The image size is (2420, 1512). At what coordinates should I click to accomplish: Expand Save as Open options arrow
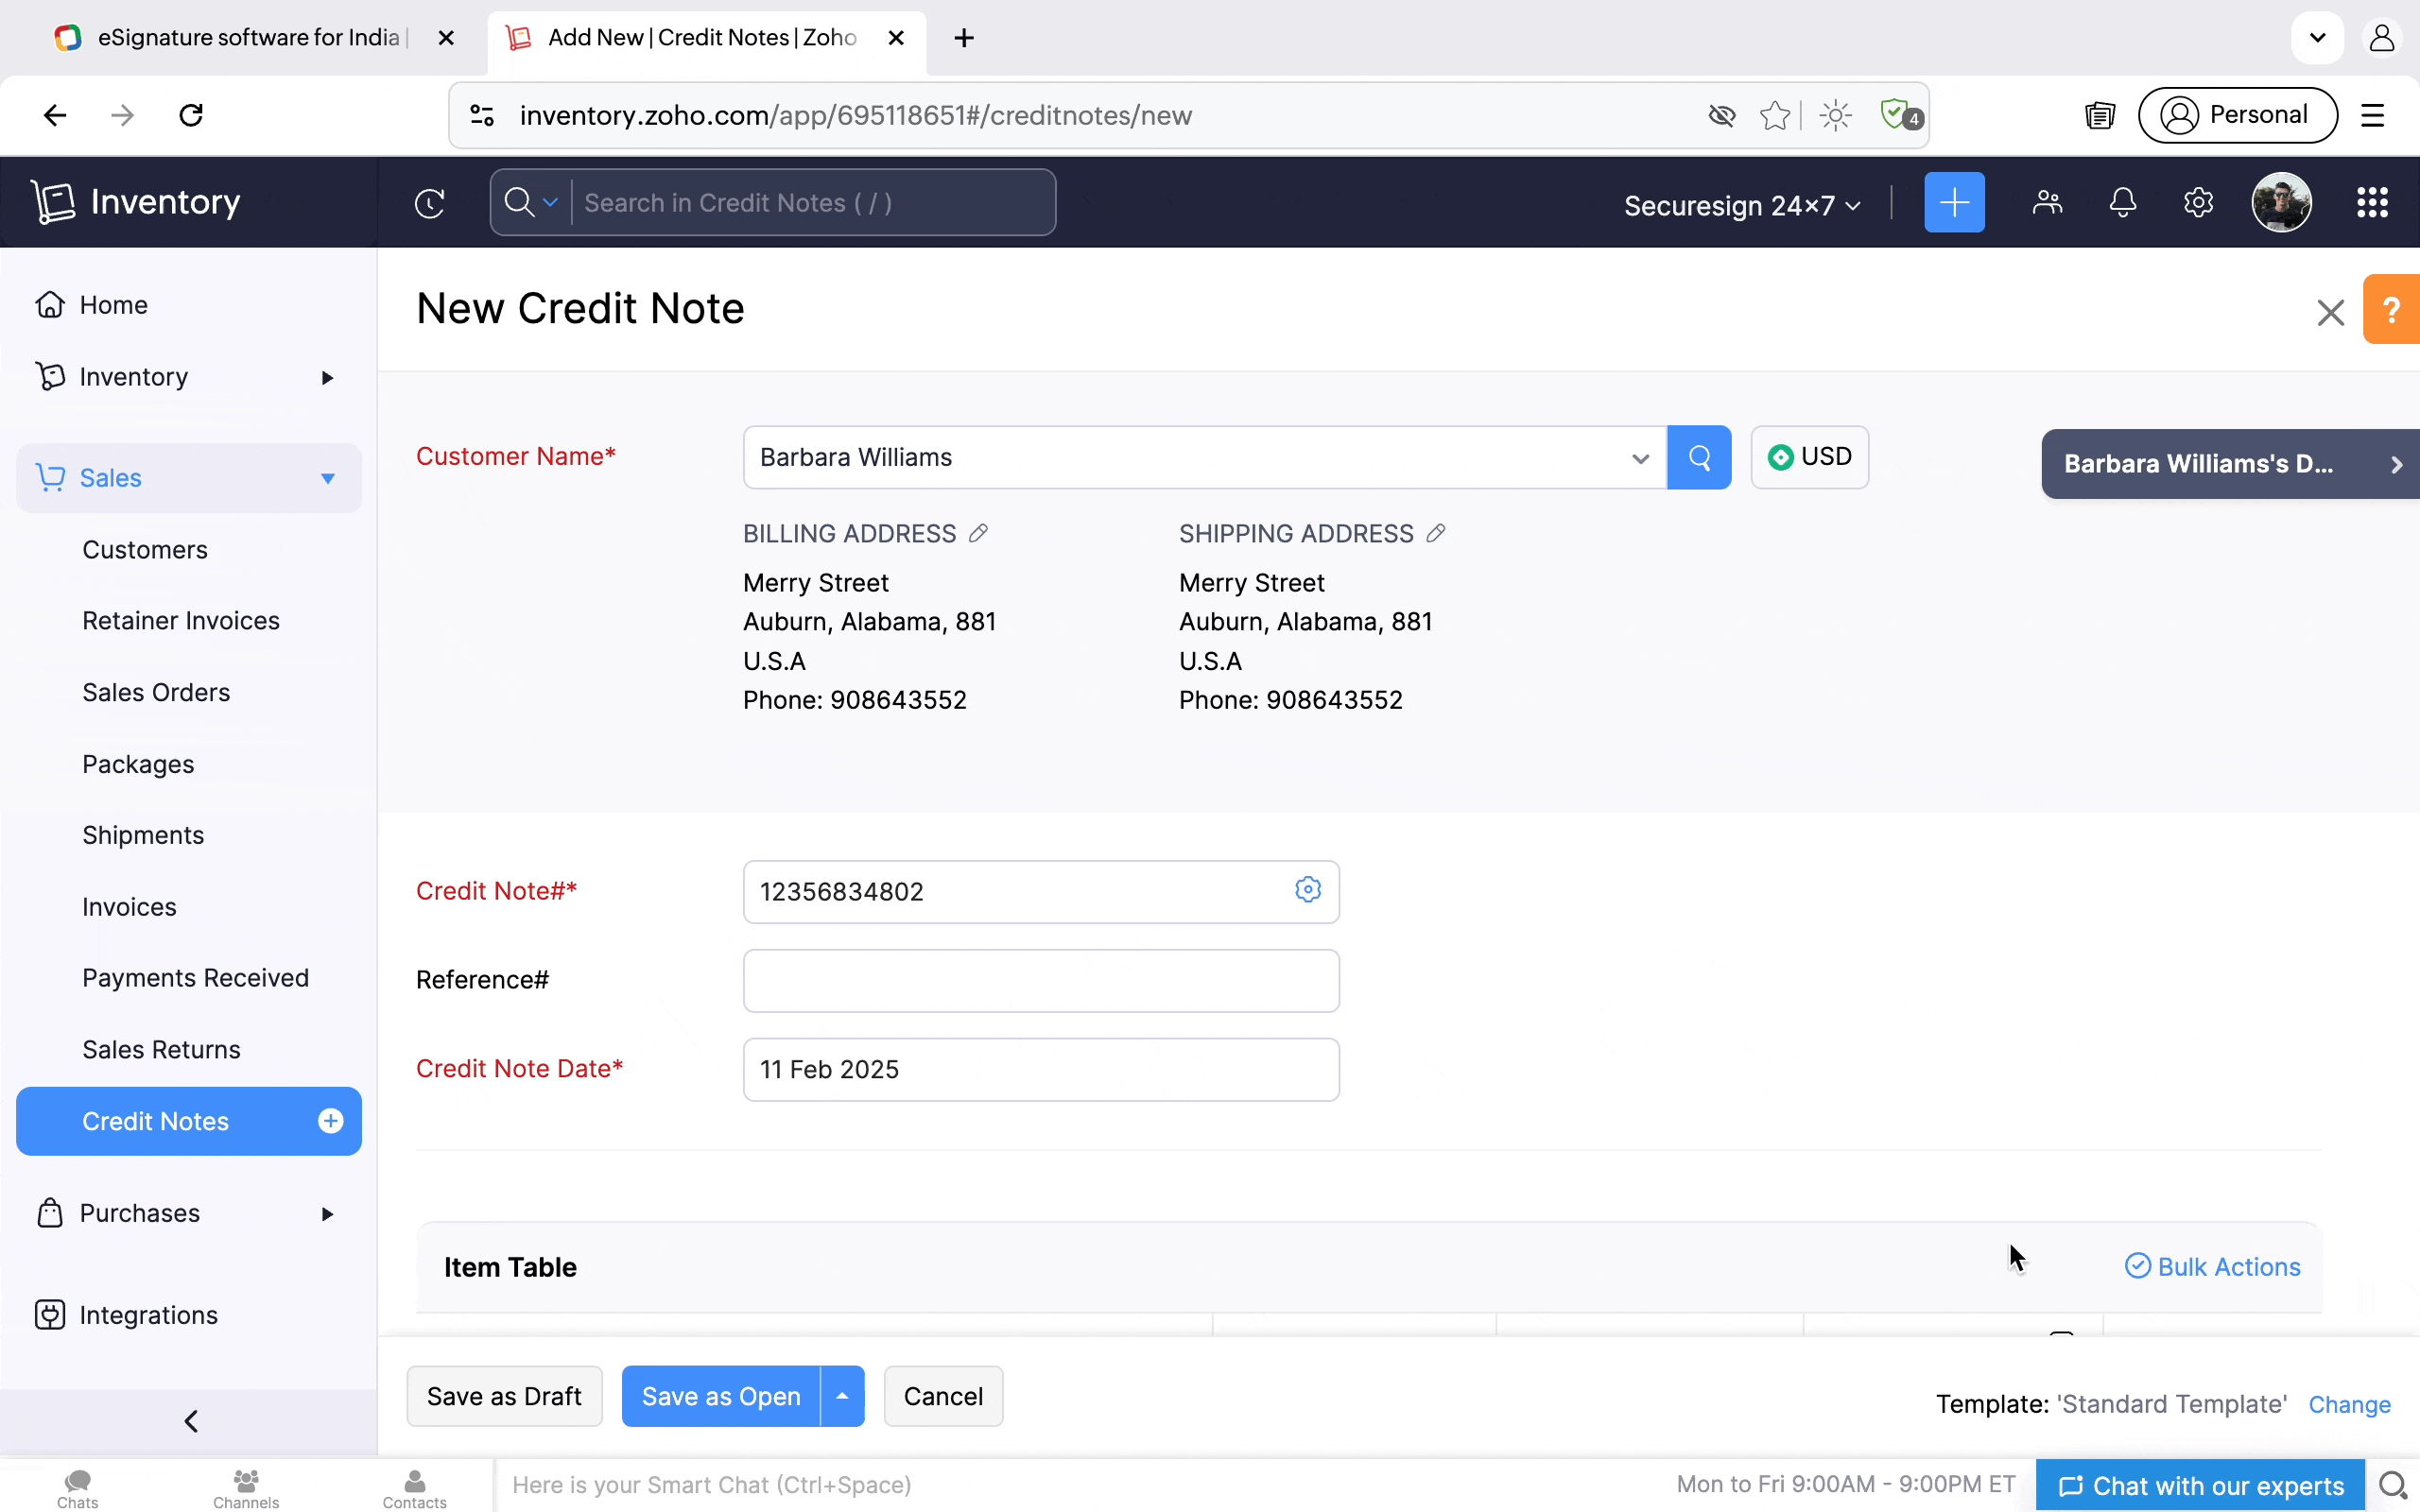tap(842, 1396)
